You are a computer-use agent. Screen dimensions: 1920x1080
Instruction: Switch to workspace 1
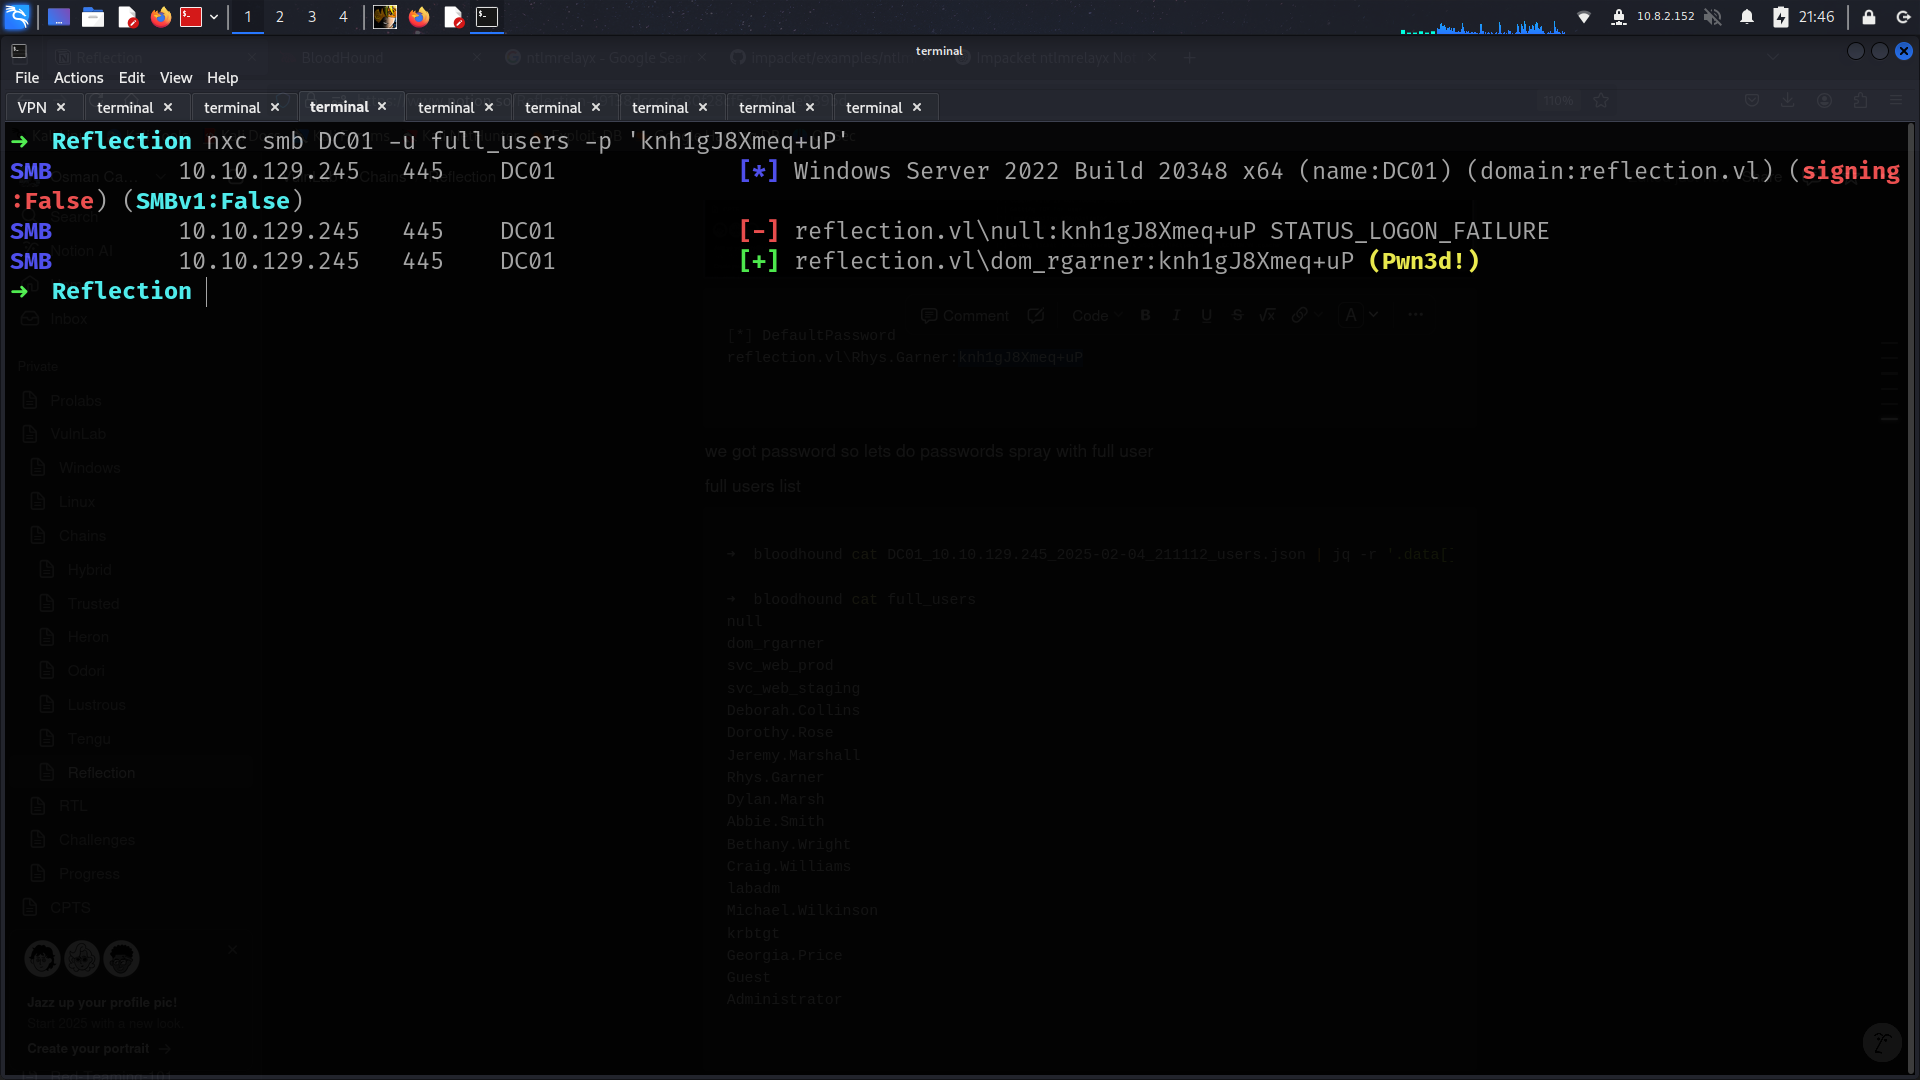[248, 17]
